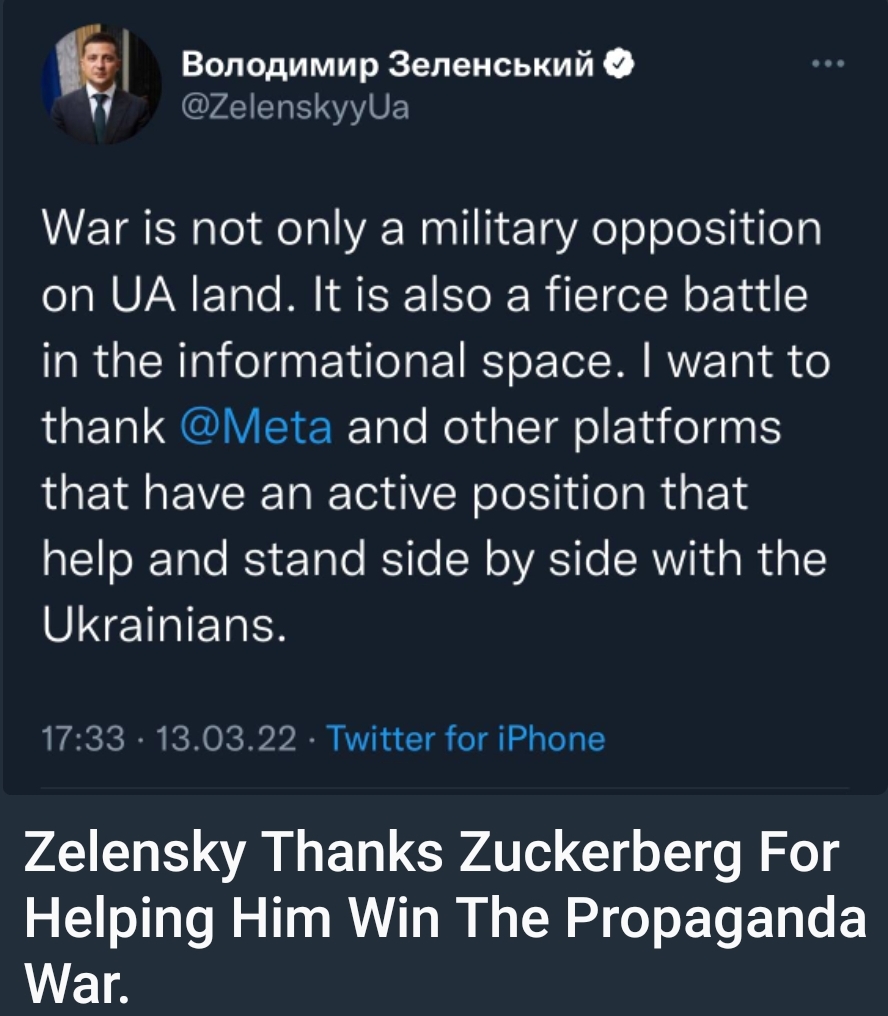888x1016 pixels.
Task: Open the three-dot more options menu
Action: pos(829,66)
